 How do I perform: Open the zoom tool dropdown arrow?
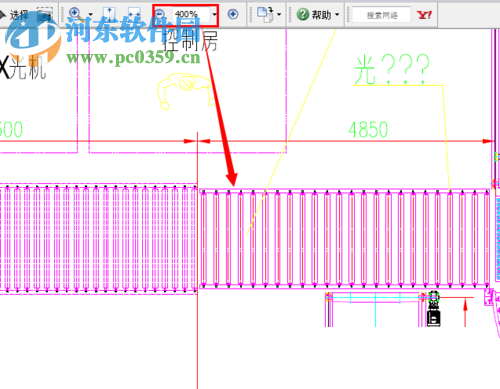tap(90, 15)
